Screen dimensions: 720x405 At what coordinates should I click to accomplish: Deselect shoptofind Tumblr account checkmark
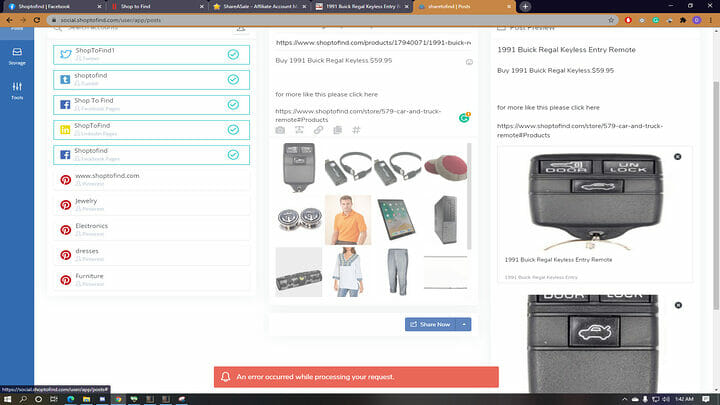tap(233, 79)
